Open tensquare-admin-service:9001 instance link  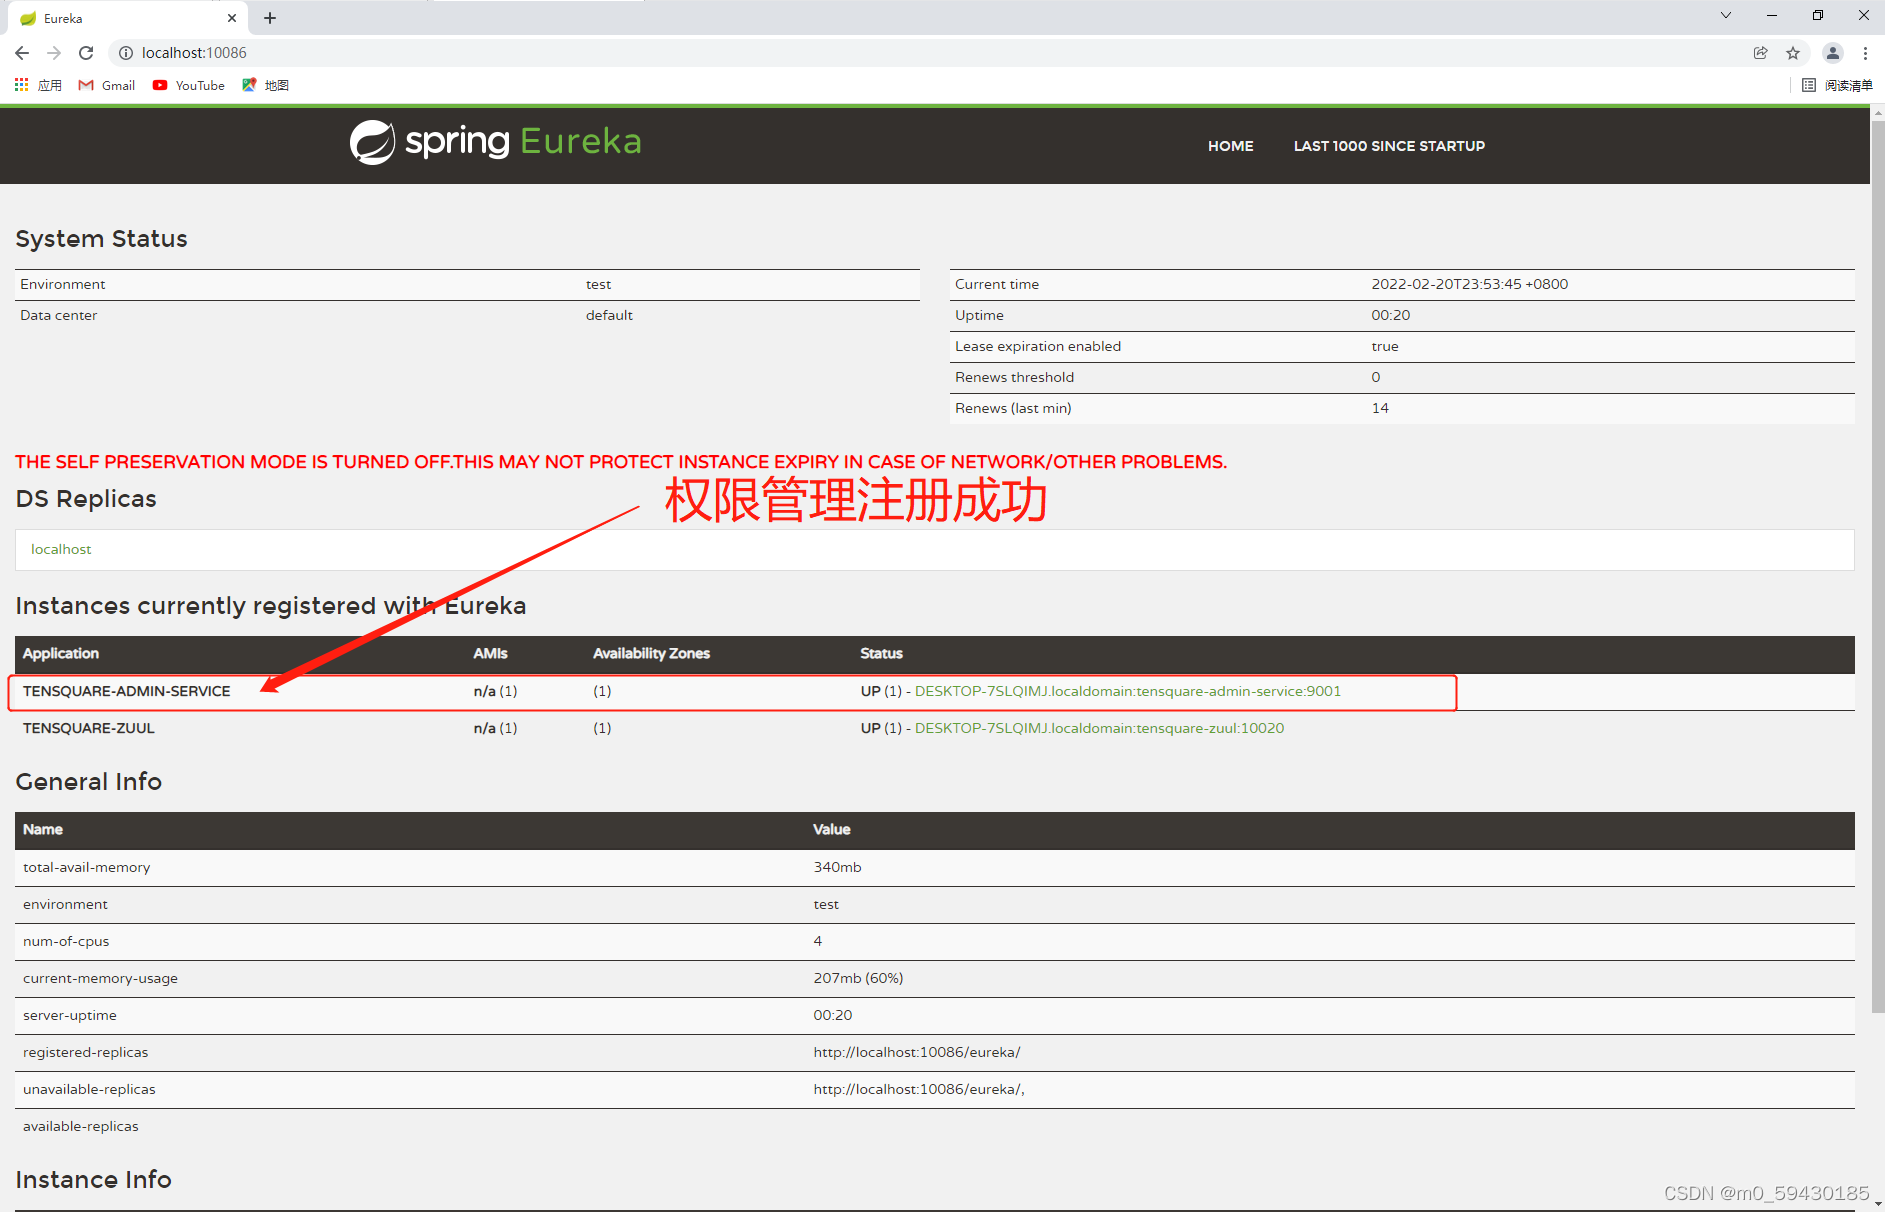[1127, 691]
